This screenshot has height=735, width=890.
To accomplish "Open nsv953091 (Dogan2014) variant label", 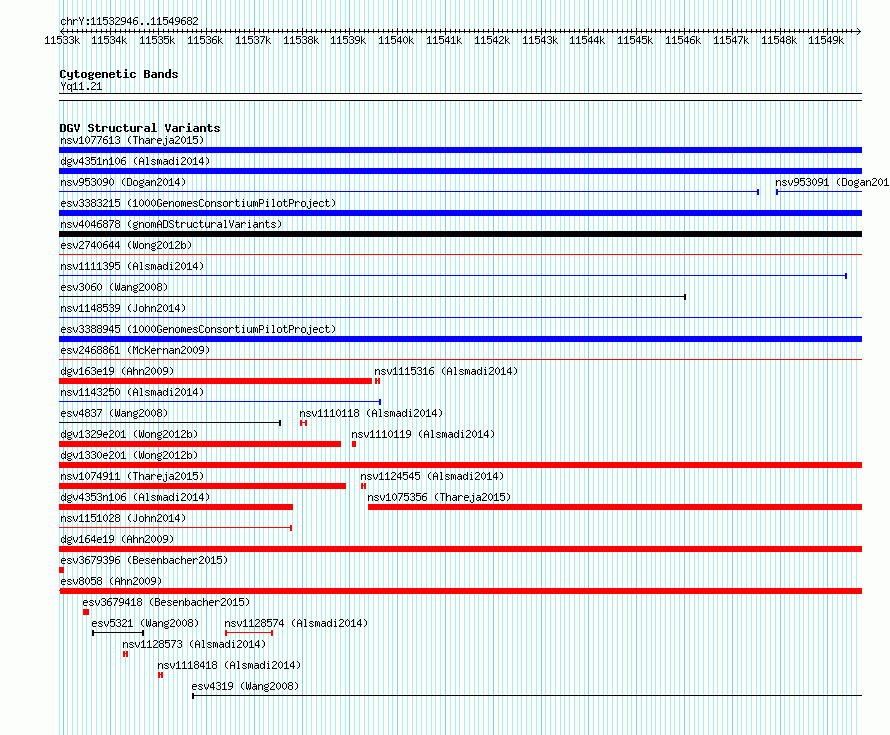I will point(832,182).
